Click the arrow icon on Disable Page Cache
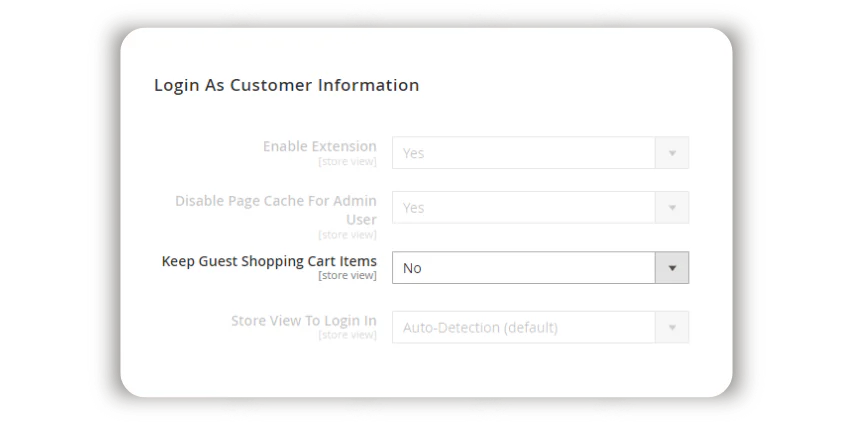This screenshot has width=853, height=425. click(x=672, y=208)
